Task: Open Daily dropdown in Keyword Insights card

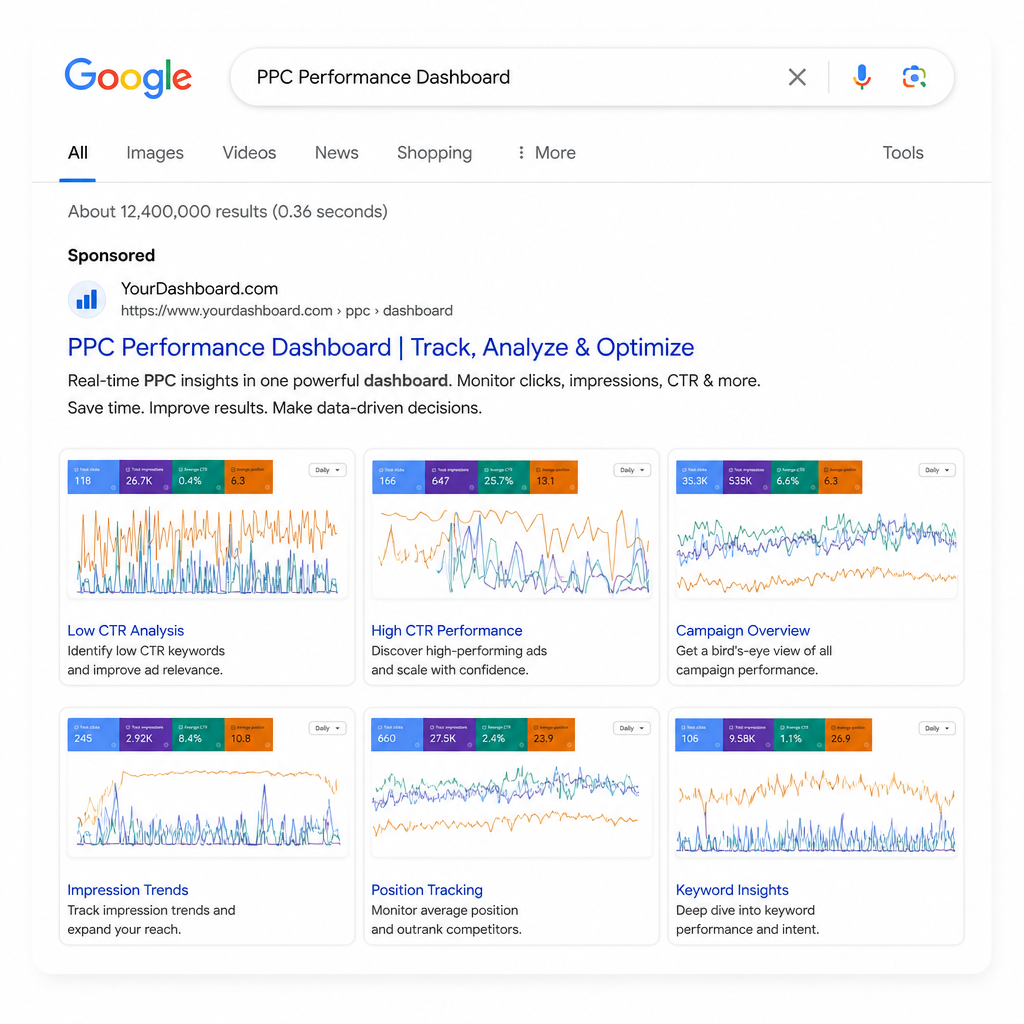Action: 937,728
